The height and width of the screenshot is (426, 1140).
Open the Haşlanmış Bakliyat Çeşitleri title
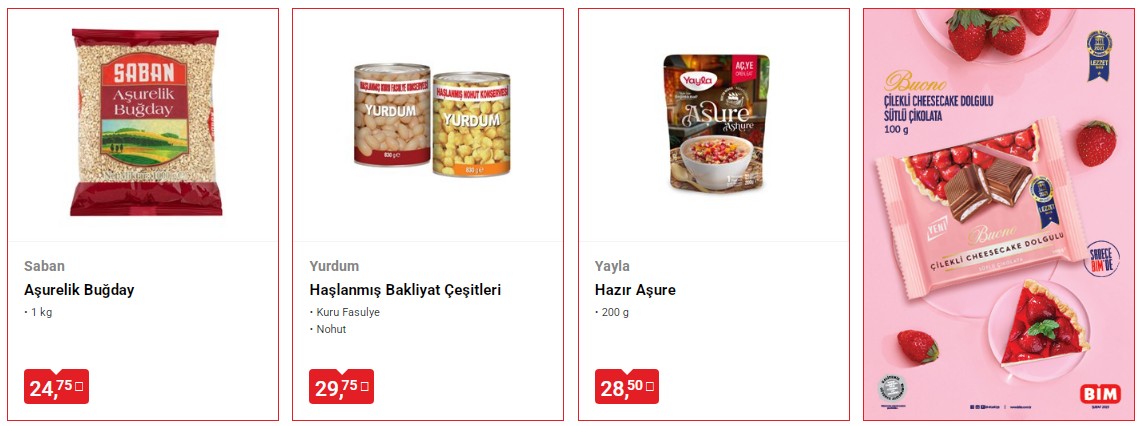[405, 290]
